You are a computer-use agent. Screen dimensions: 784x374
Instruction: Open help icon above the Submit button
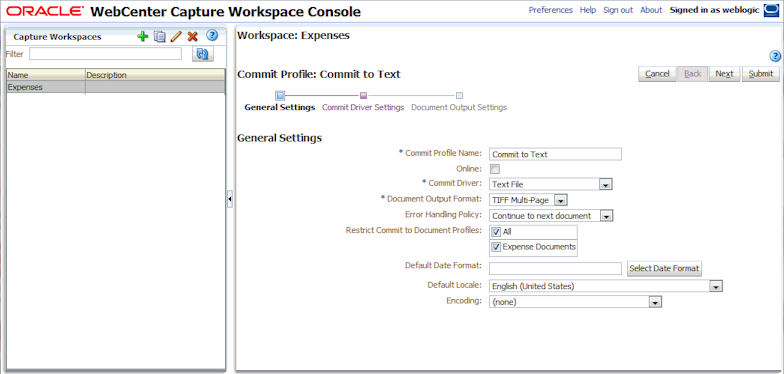point(775,56)
